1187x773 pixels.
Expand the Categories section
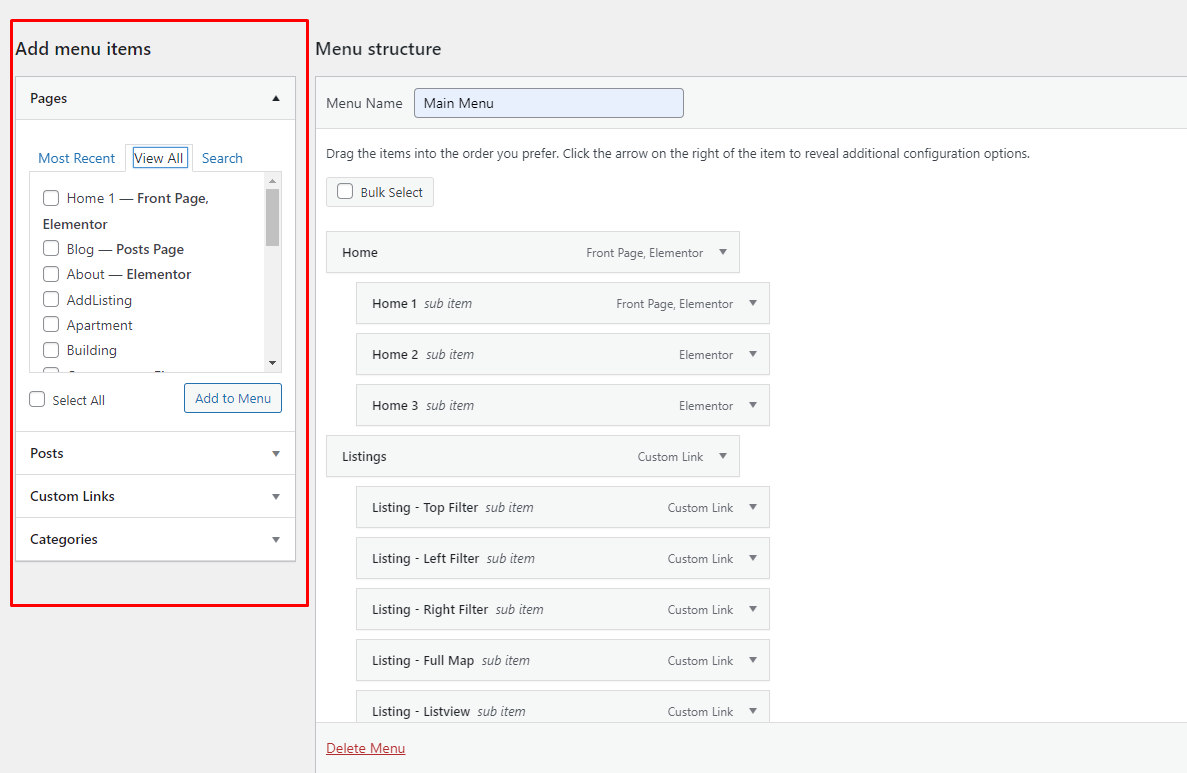276,539
